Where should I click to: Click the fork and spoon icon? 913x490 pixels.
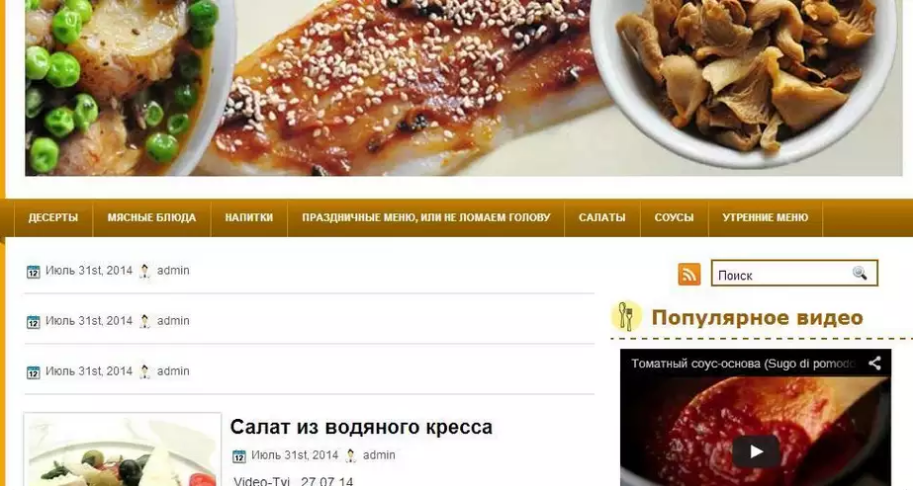pyautogui.click(x=626, y=316)
